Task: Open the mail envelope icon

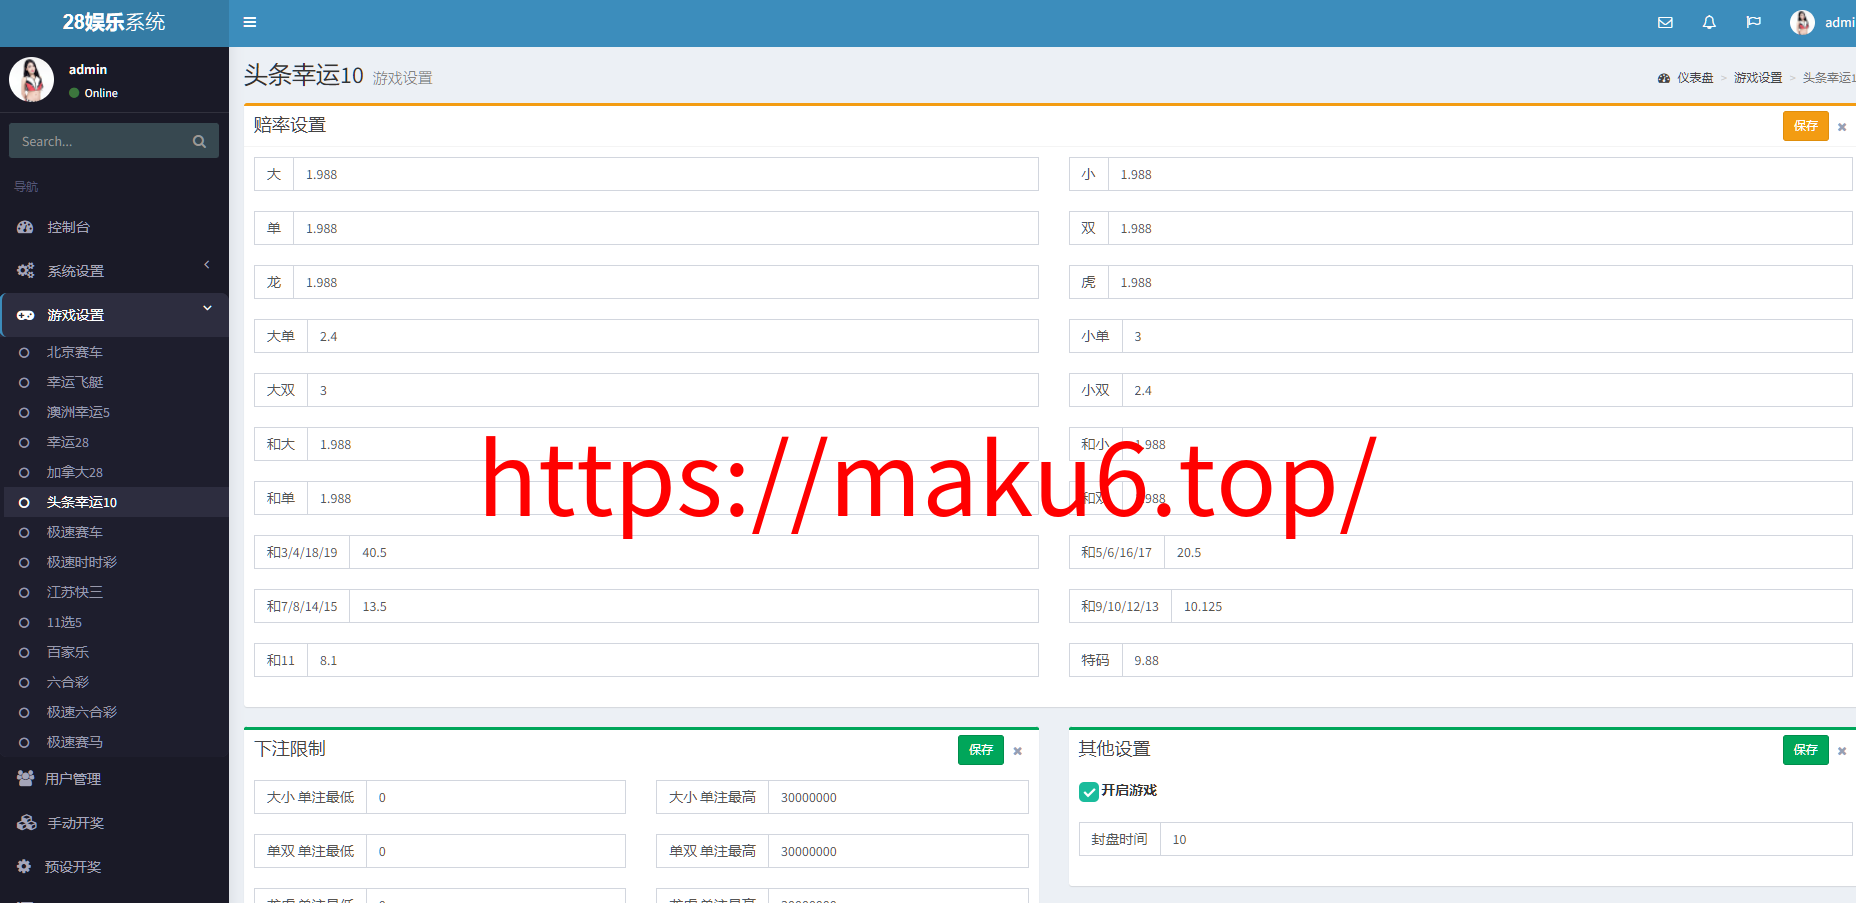Action: (1665, 22)
